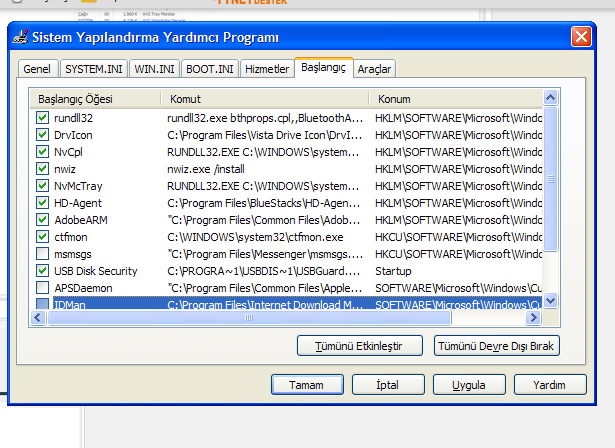Close the Sistem Yapılandırma dialog
615x448 pixels.
(x=581, y=37)
